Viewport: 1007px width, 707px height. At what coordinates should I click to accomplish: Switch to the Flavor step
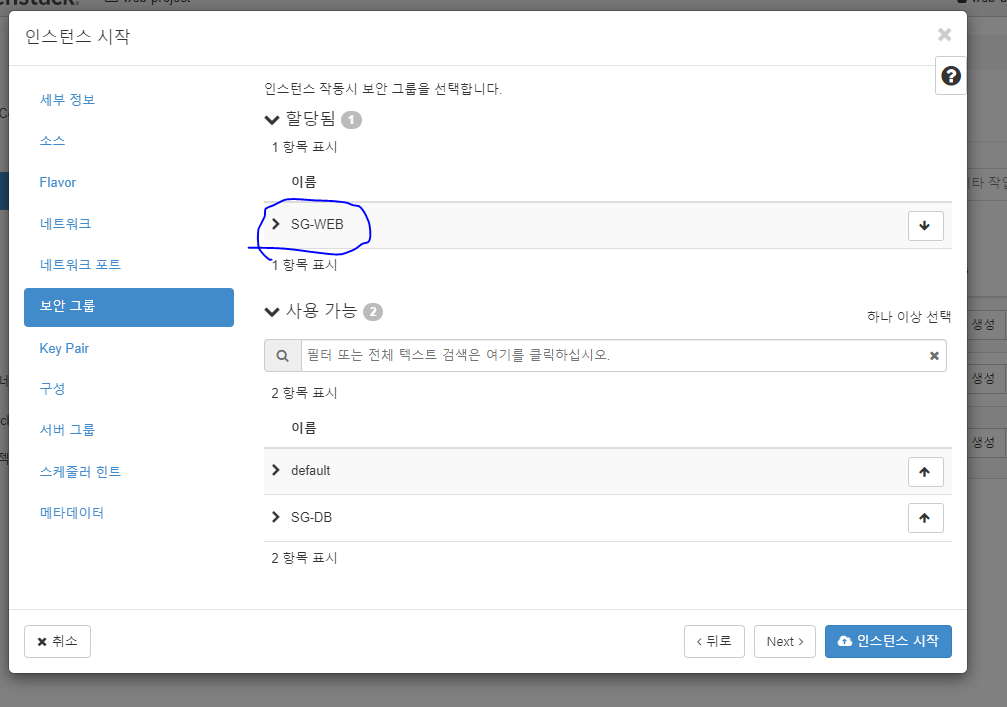coord(58,182)
